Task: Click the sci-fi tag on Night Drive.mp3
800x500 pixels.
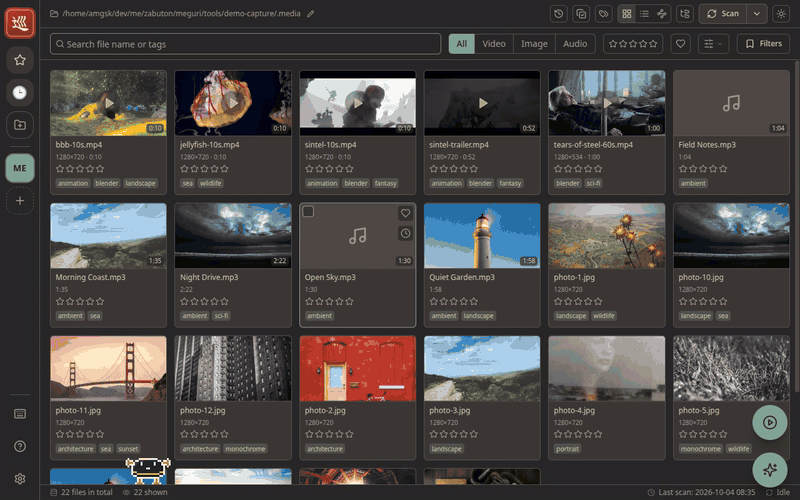Action: coord(221,316)
